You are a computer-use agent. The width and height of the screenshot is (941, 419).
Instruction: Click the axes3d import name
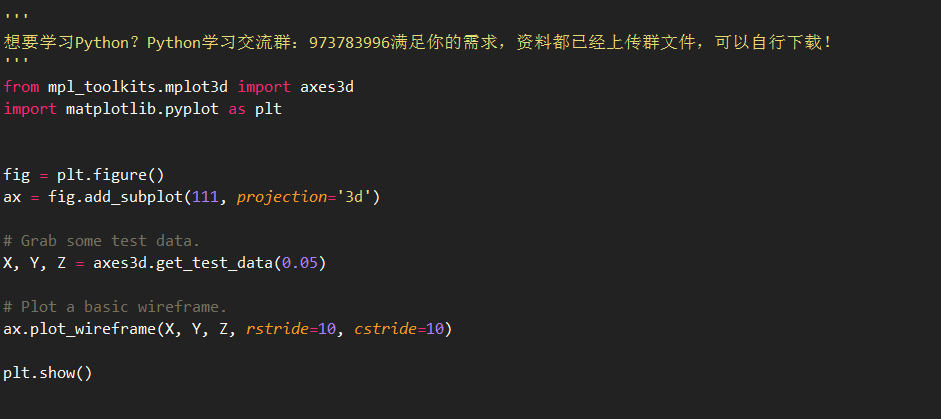tap(327, 87)
